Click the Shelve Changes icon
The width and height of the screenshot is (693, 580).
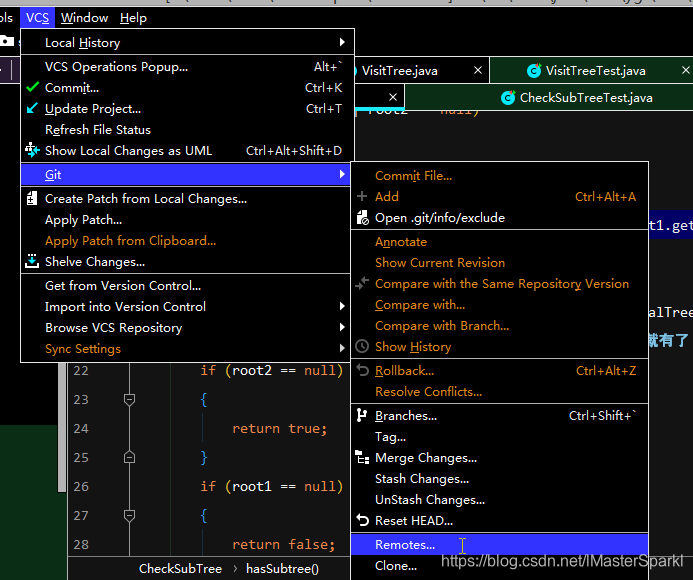[31, 261]
